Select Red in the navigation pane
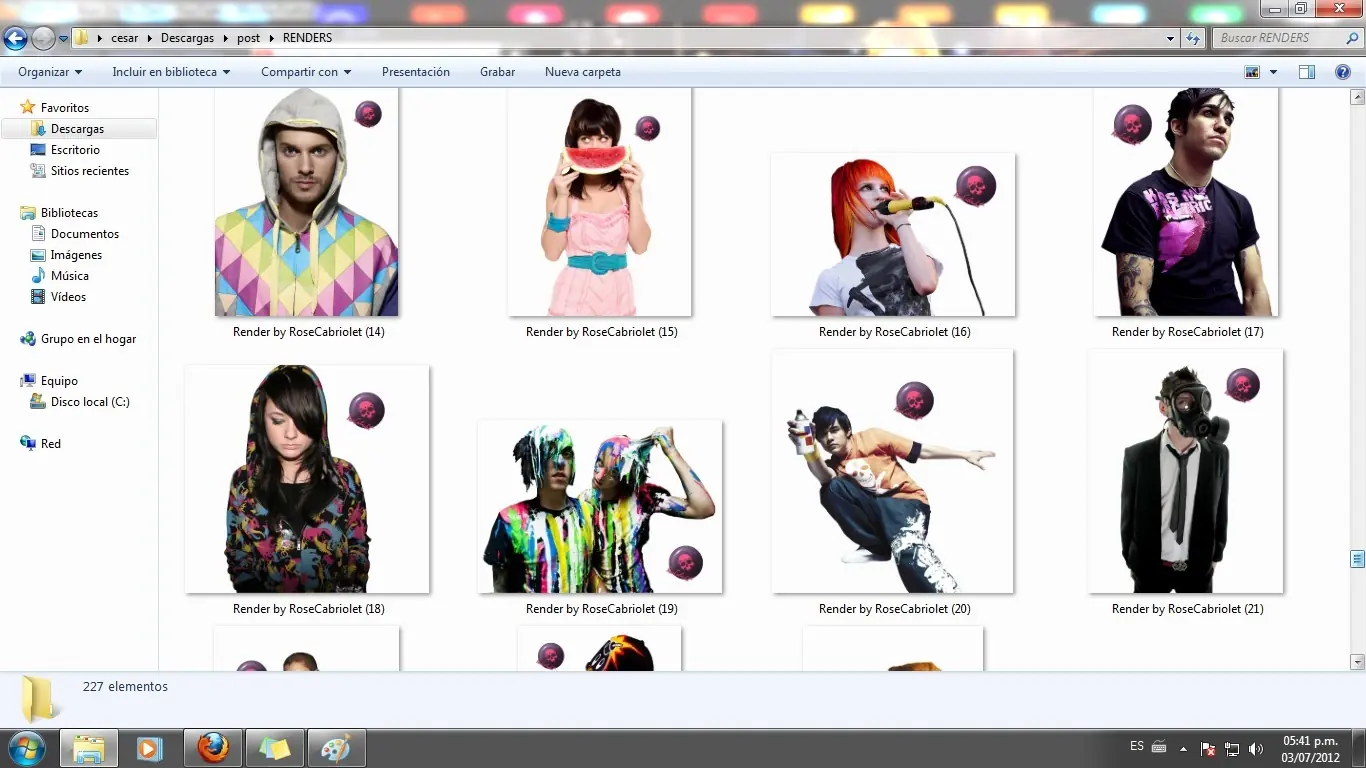1366x768 pixels. (51, 444)
